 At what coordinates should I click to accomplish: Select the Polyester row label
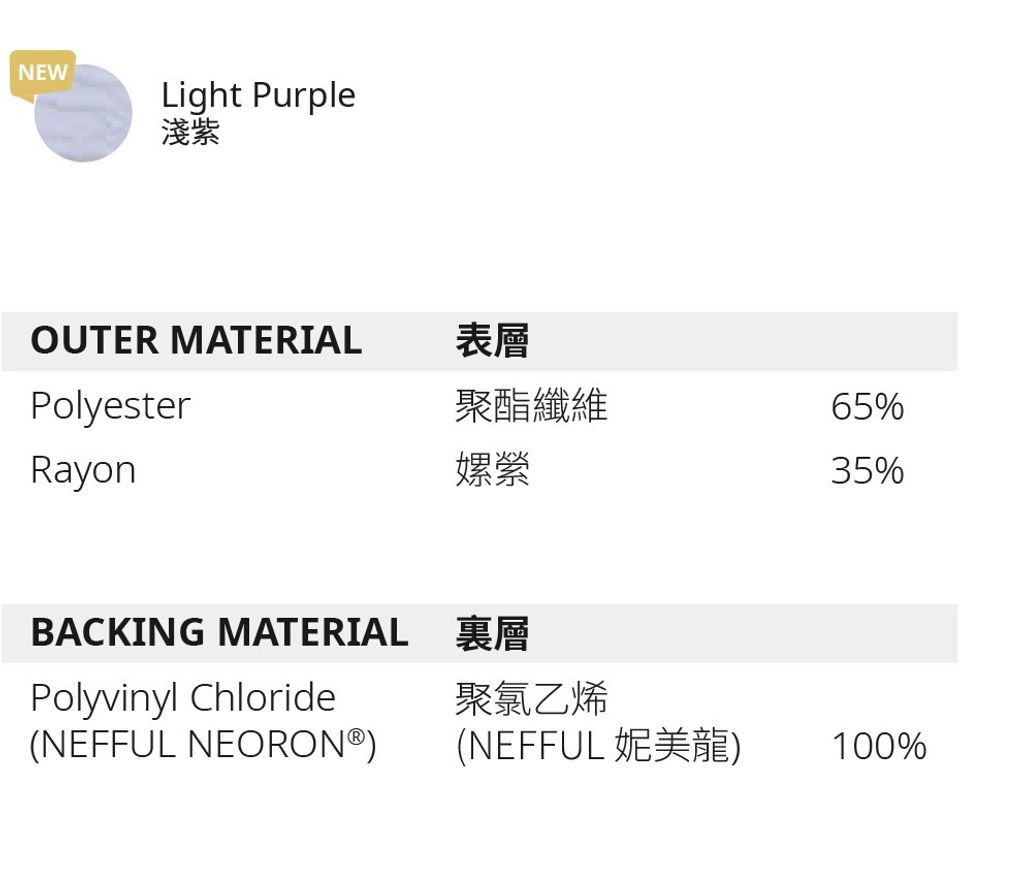point(110,406)
